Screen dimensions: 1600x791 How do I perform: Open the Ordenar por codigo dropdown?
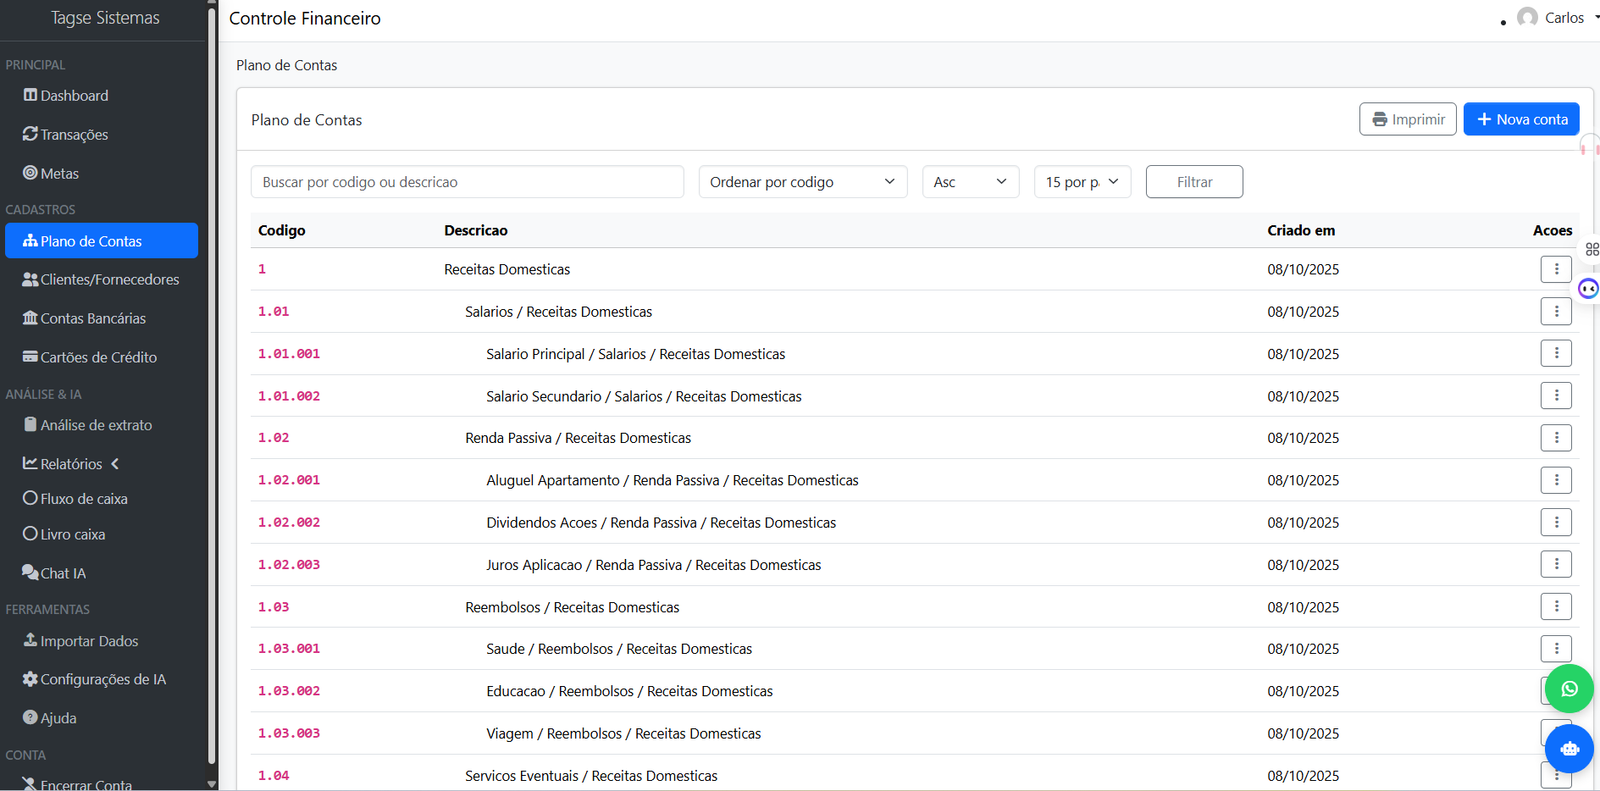tap(802, 182)
